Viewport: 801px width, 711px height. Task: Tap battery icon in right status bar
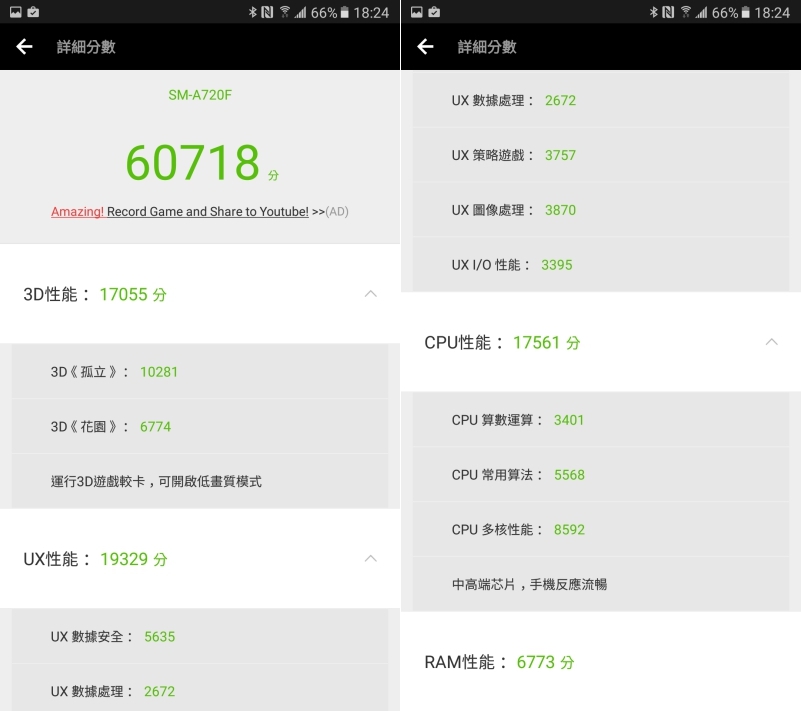(x=746, y=12)
